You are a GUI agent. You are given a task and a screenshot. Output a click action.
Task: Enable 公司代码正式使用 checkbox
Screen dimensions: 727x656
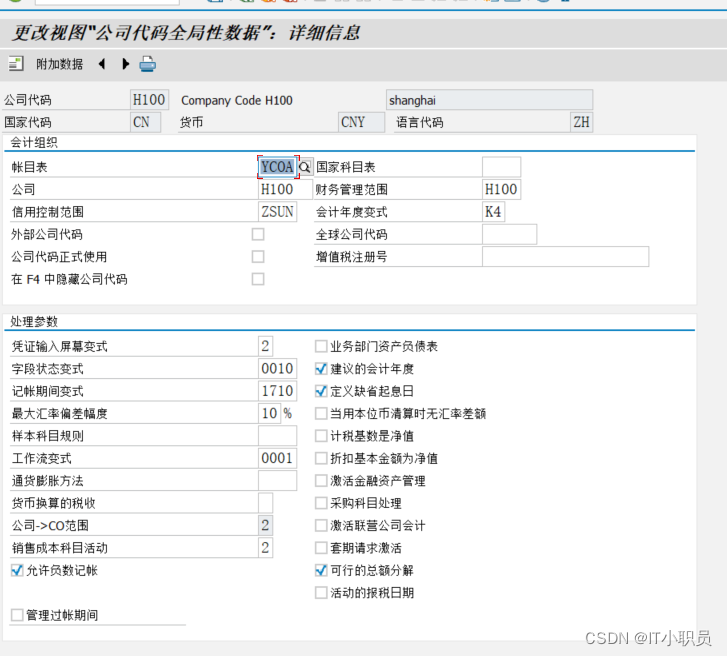258,256
